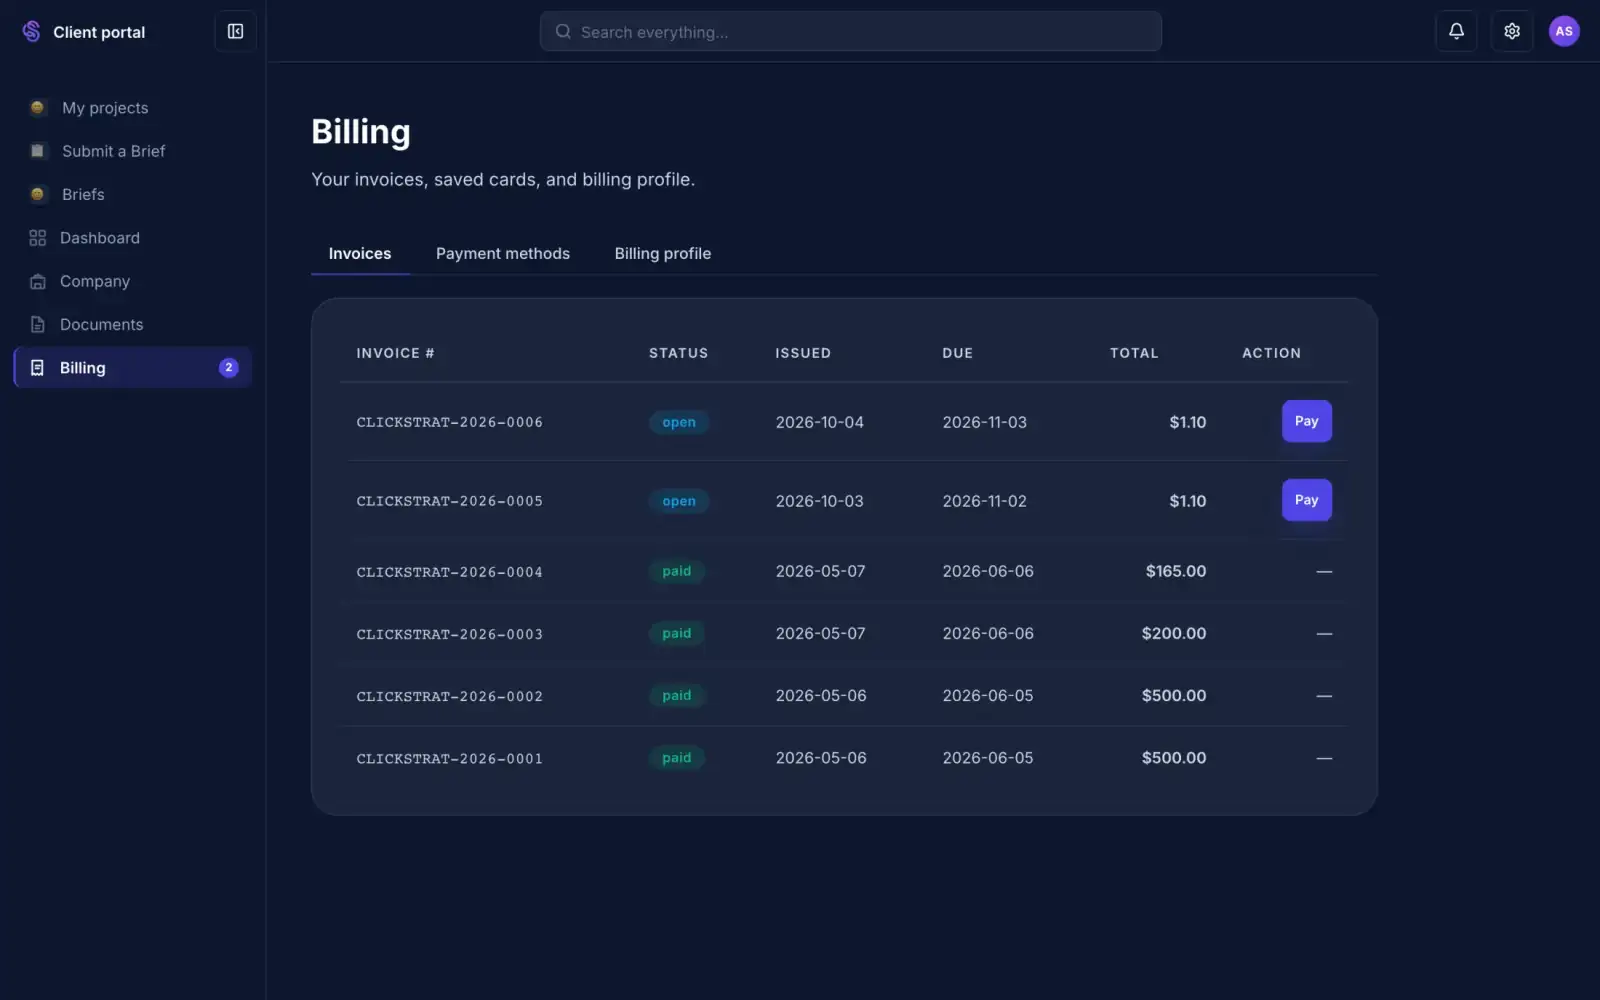
Task: Click the STATUS column header
Action: point(678,353)
